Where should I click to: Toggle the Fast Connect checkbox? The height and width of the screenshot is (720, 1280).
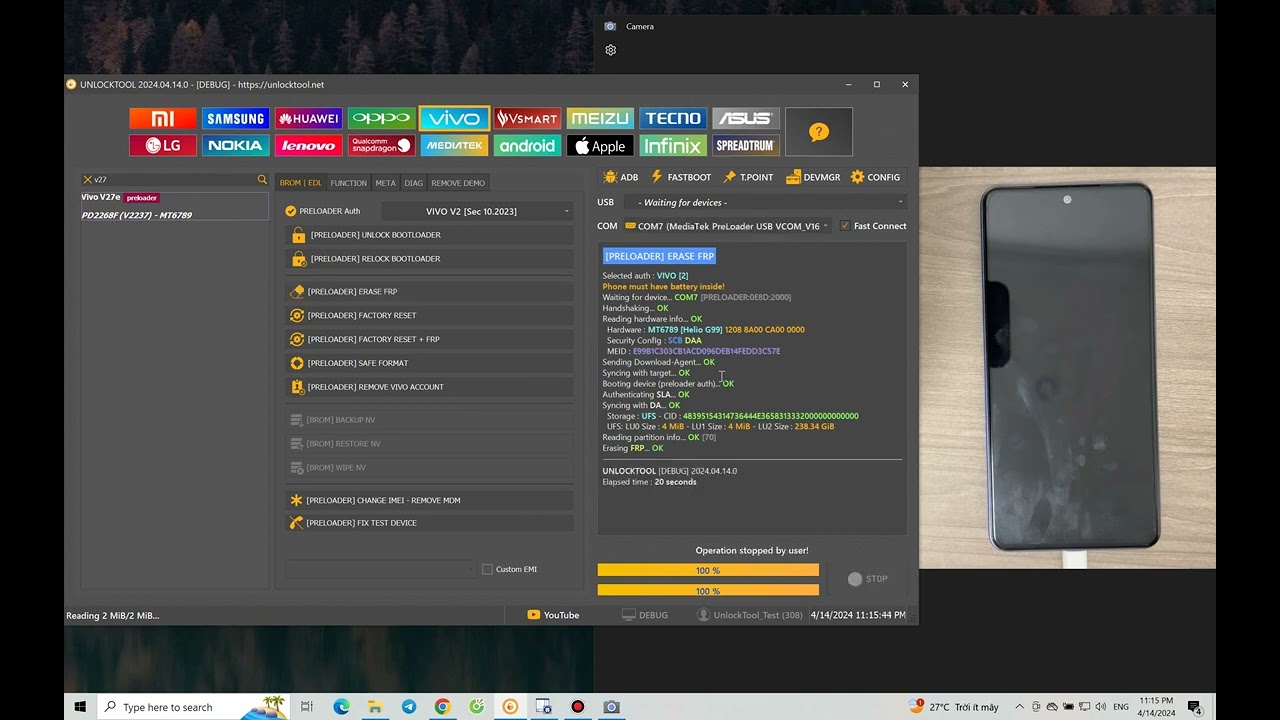tap(845, 226)
